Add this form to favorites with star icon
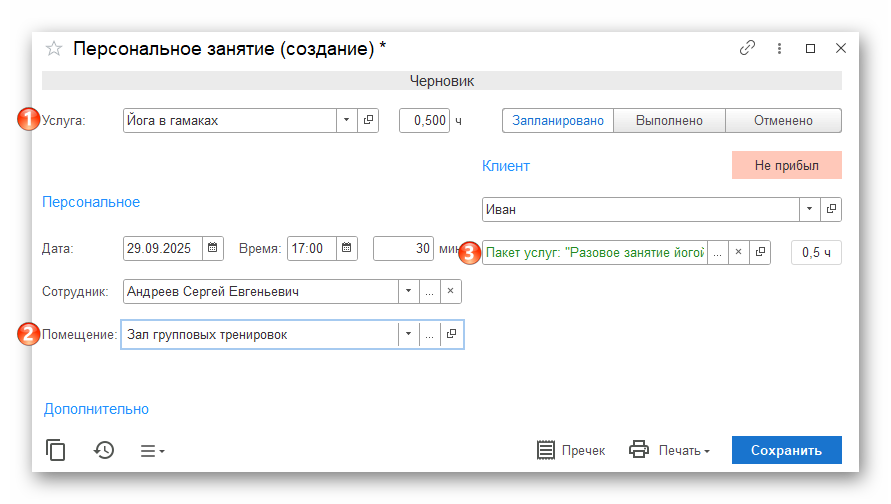Screen dimensions: 891x504 click(x=54, y=48)
